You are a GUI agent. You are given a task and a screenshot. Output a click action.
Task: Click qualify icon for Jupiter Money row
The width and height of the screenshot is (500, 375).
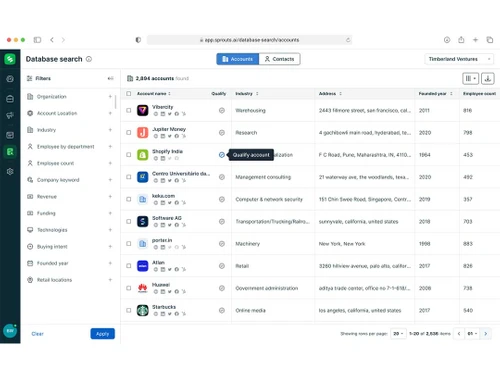(222, 133)
